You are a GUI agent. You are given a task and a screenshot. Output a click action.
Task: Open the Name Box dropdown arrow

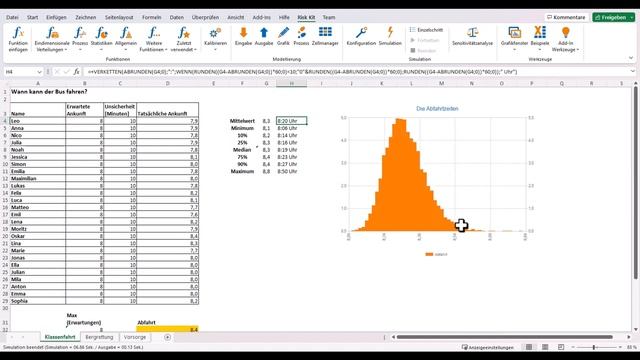(x=39, y=72)
